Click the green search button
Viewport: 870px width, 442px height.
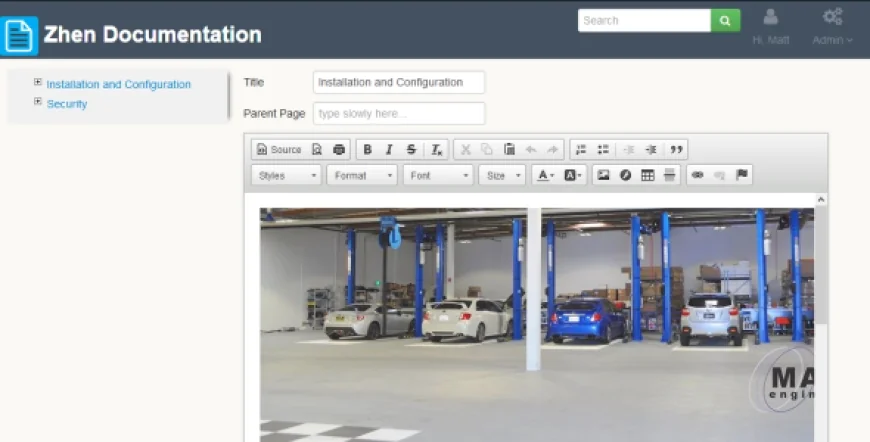tap(725, 21)
